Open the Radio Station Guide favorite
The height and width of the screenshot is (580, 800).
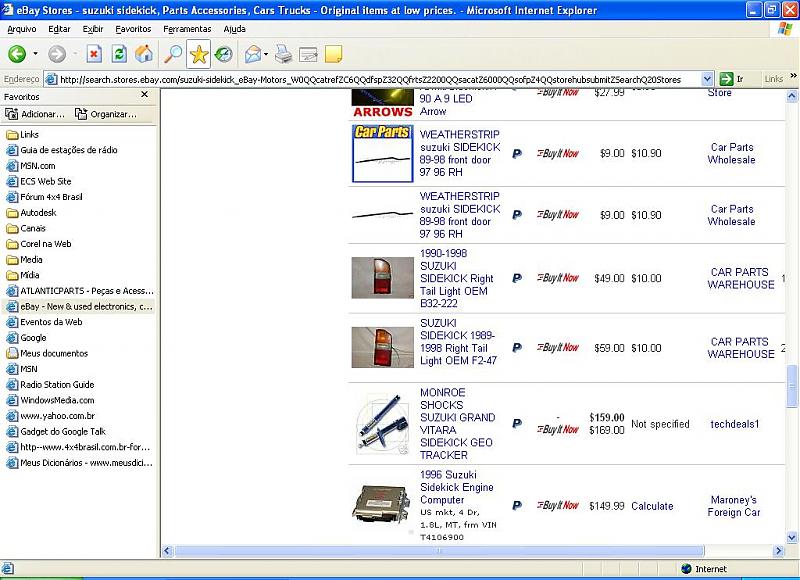point(50,385)
